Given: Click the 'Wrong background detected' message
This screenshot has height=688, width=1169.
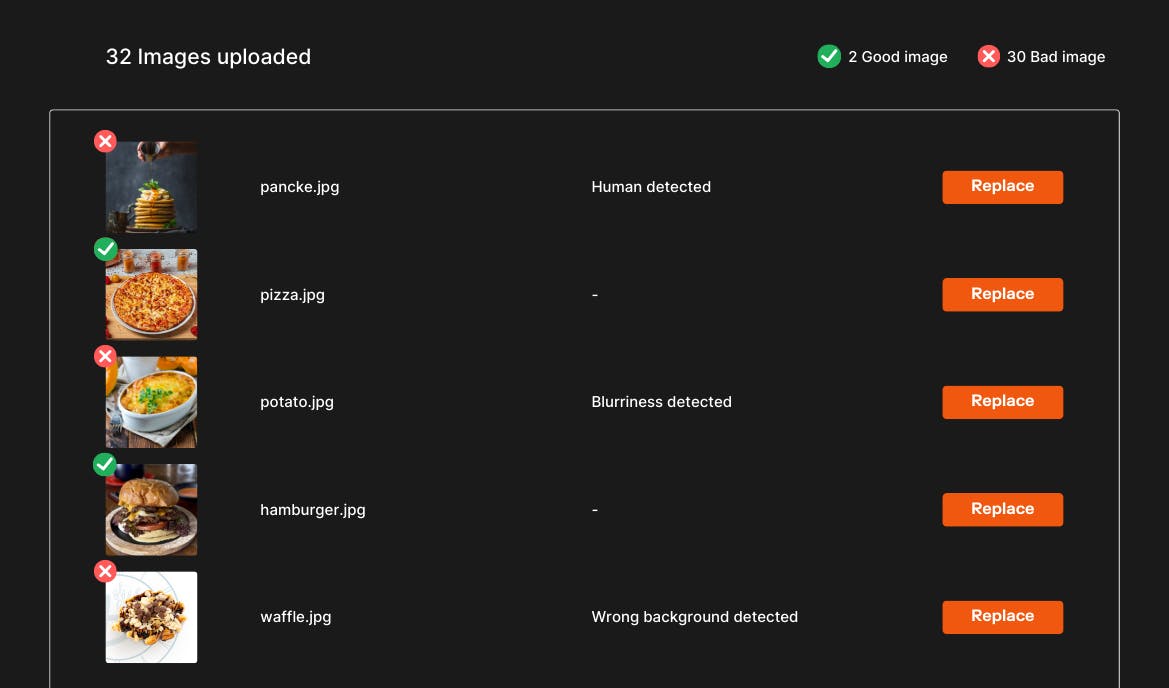Looking at the screenshot, I should click(x=694, y=617).
